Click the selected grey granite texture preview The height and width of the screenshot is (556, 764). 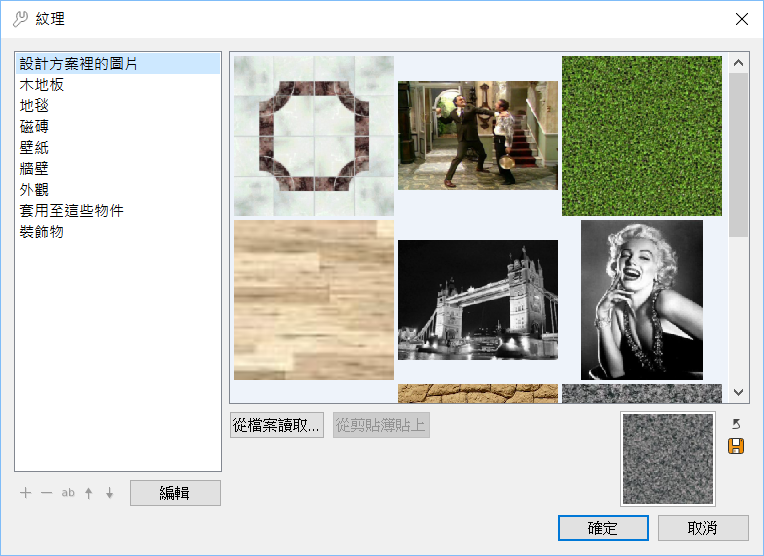click(668, 459)
